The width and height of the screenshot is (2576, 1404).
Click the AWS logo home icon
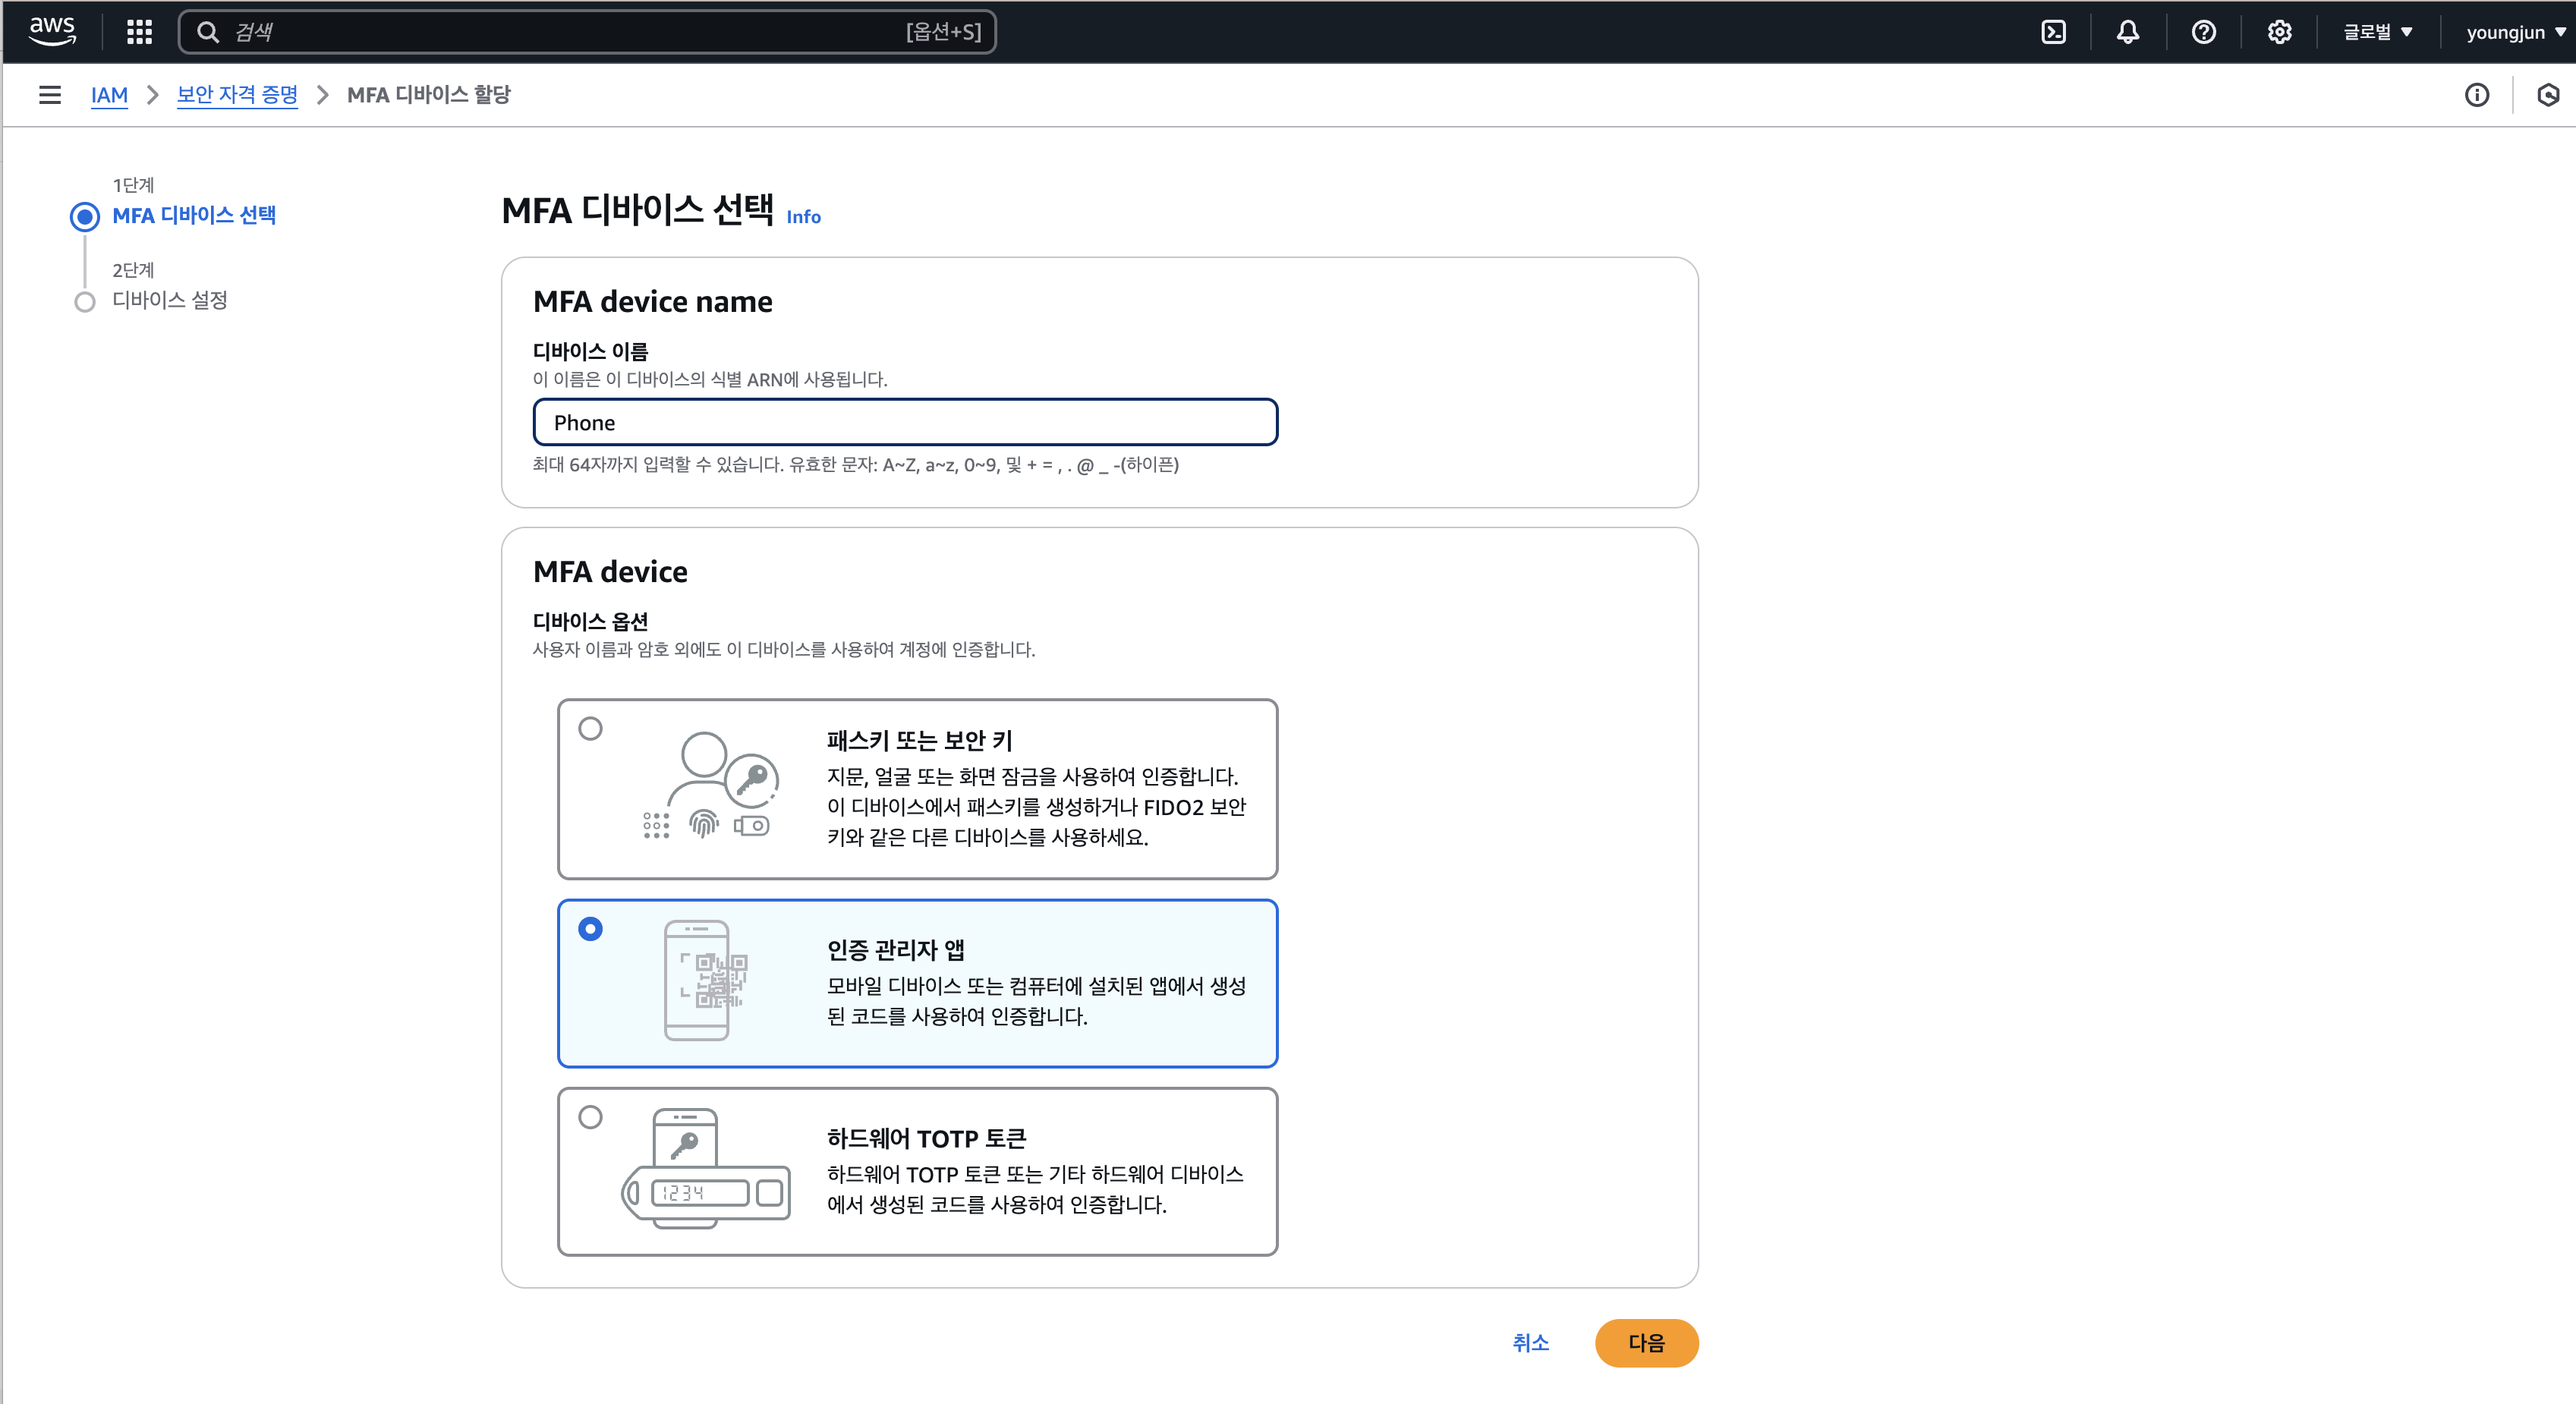[52, 31]
